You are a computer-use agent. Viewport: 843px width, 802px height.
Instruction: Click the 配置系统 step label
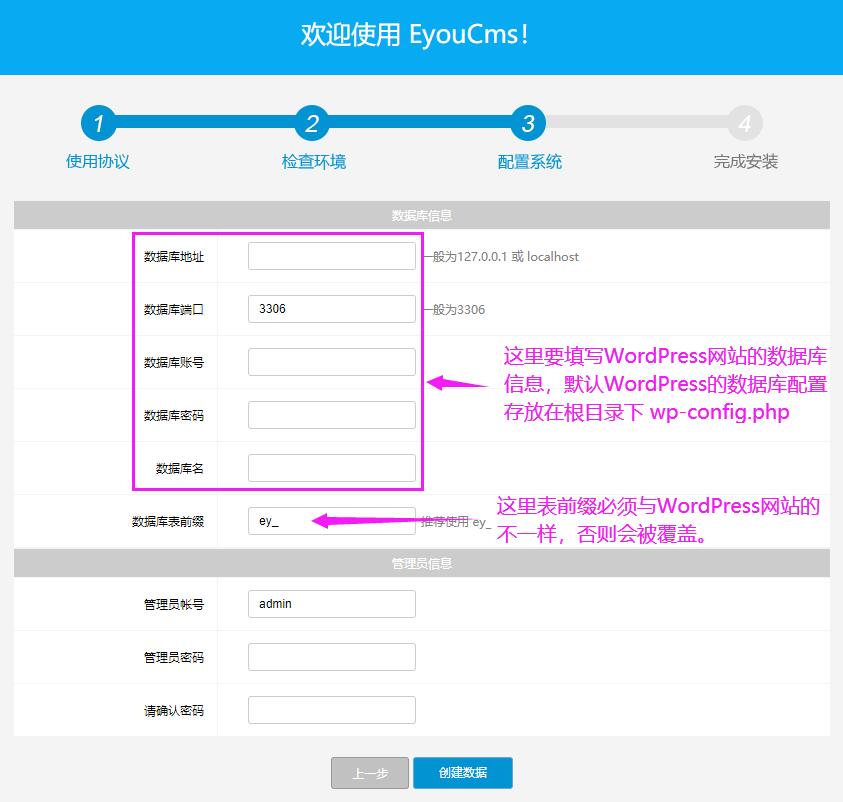[530, 161]
